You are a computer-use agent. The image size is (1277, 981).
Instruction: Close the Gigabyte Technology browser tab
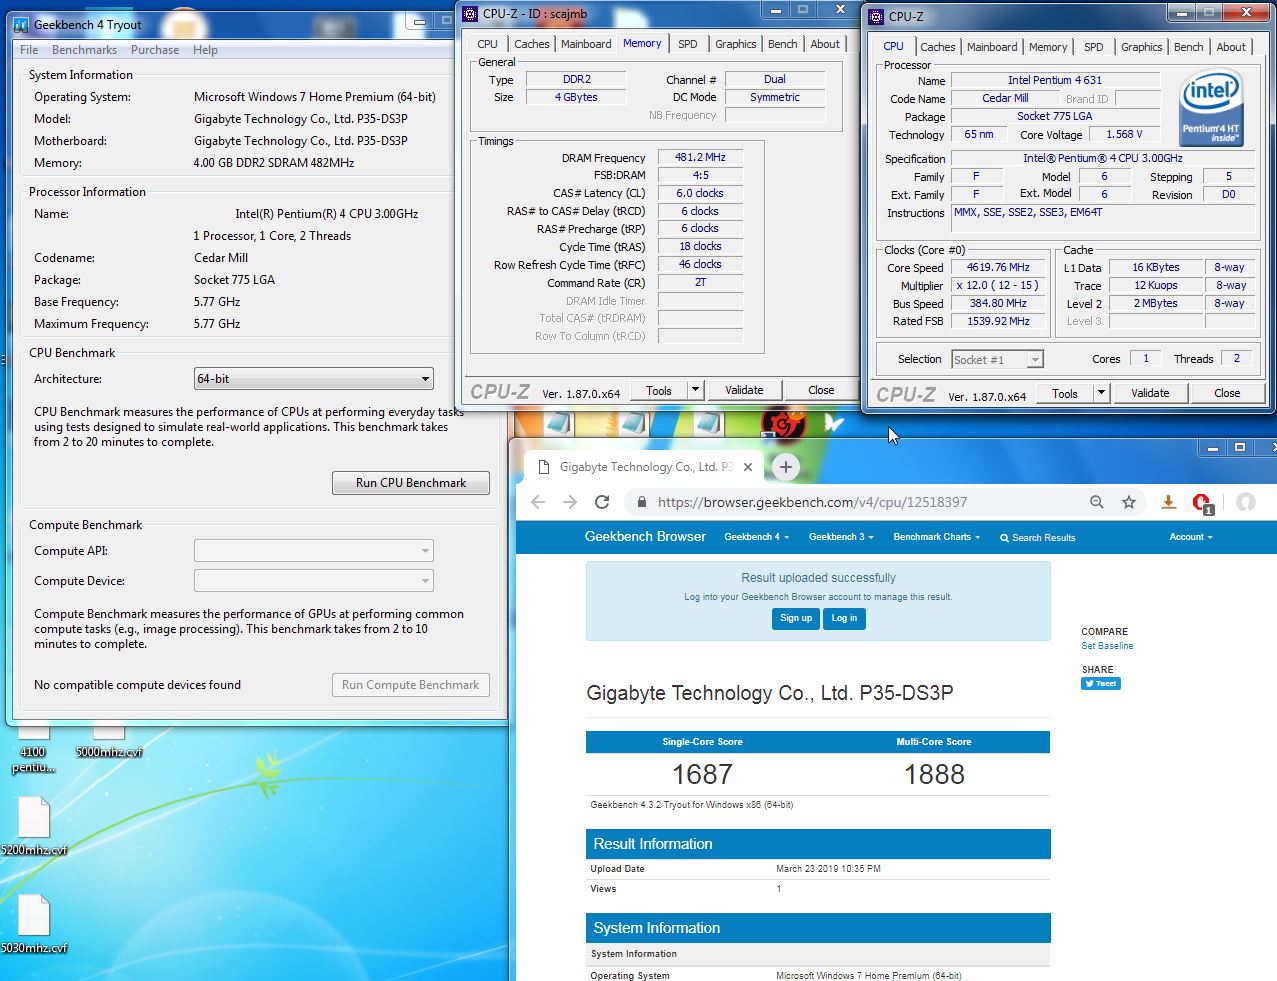click(749, 467)
